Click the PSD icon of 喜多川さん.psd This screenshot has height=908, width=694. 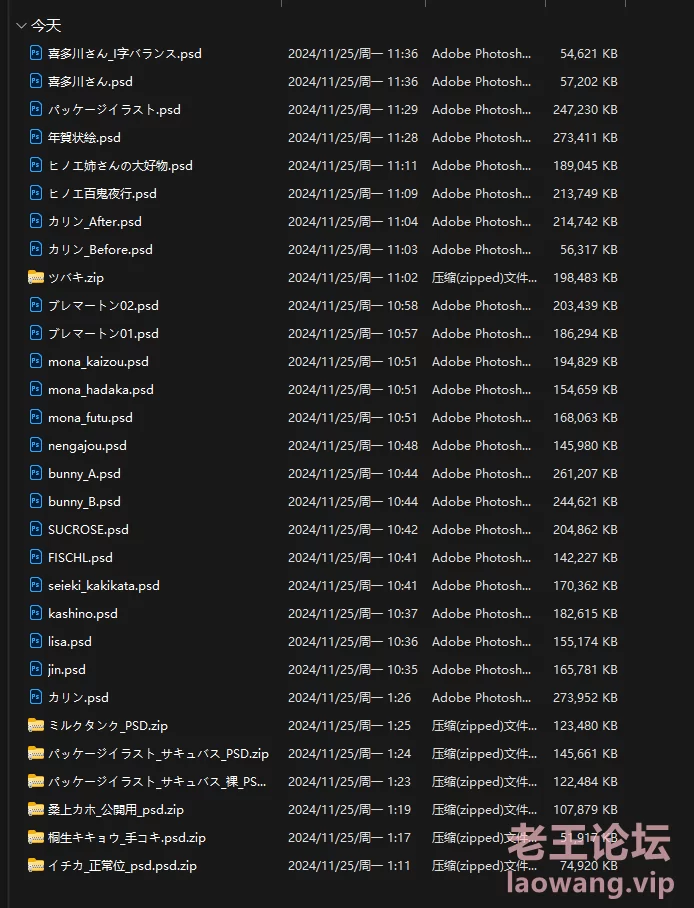coord(36,81)
